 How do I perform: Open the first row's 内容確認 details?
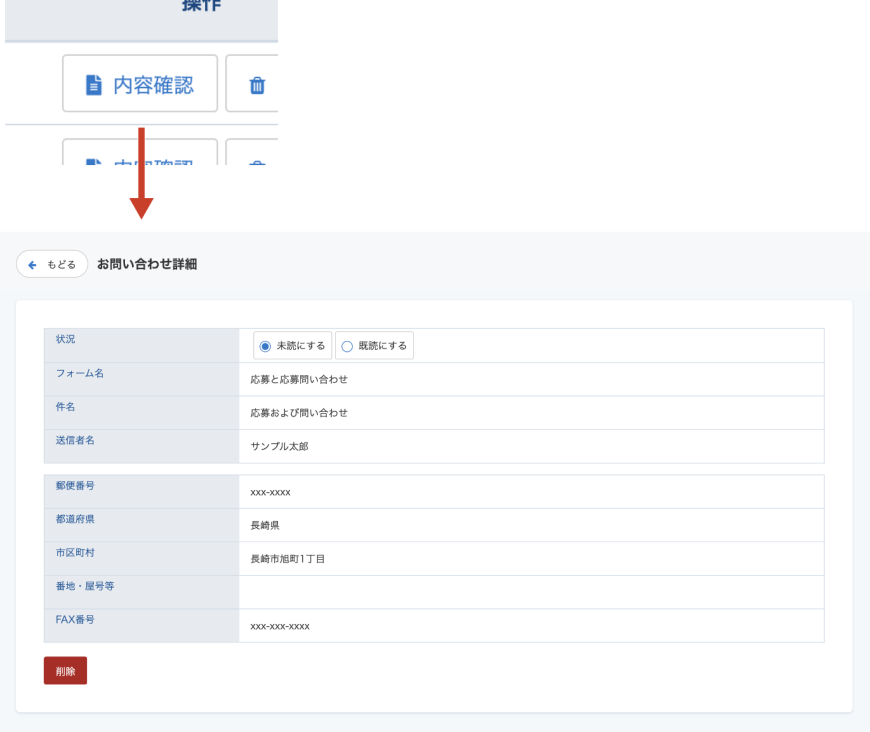point(140,84)
